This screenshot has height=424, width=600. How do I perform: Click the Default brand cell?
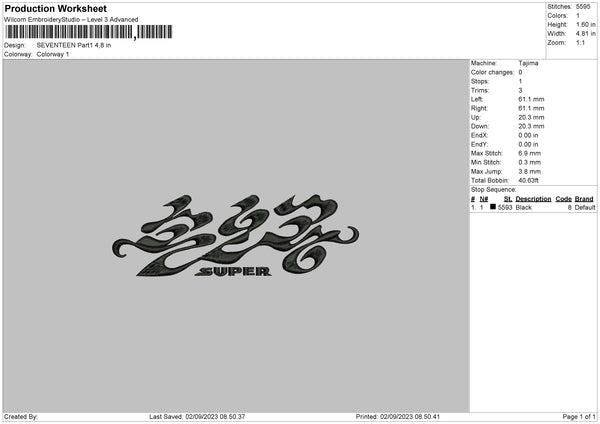[585, 207]
